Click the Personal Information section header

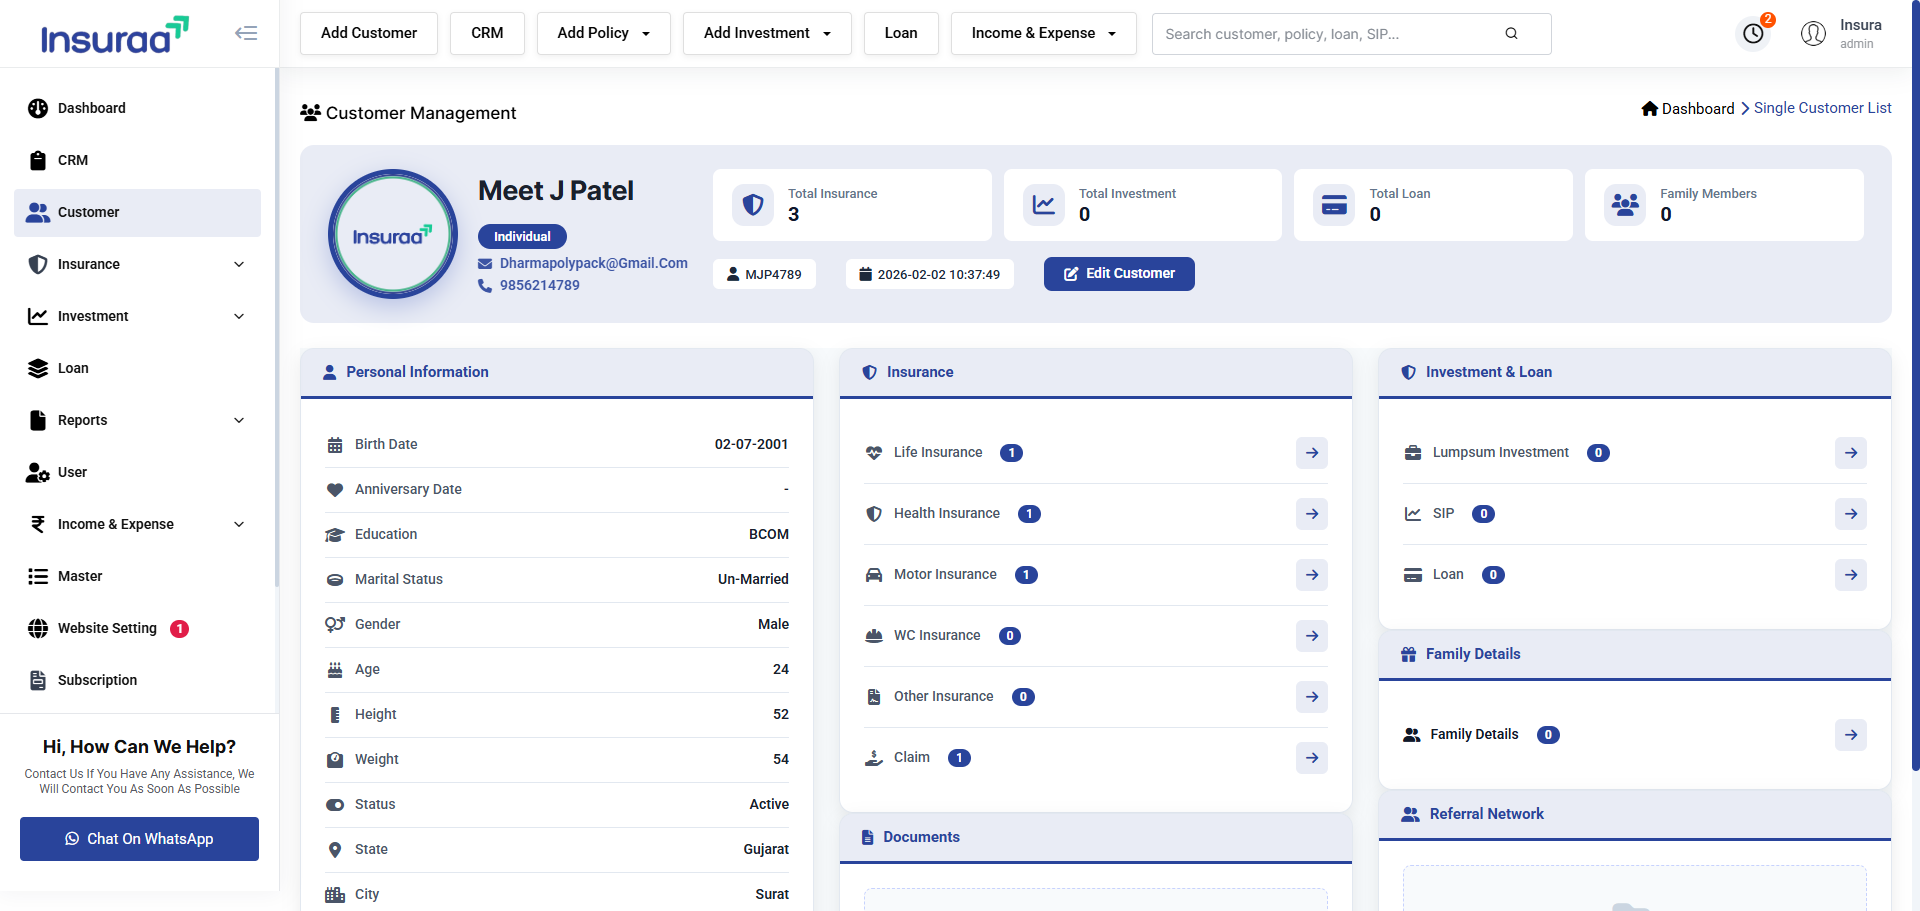(x=557, y=372)
